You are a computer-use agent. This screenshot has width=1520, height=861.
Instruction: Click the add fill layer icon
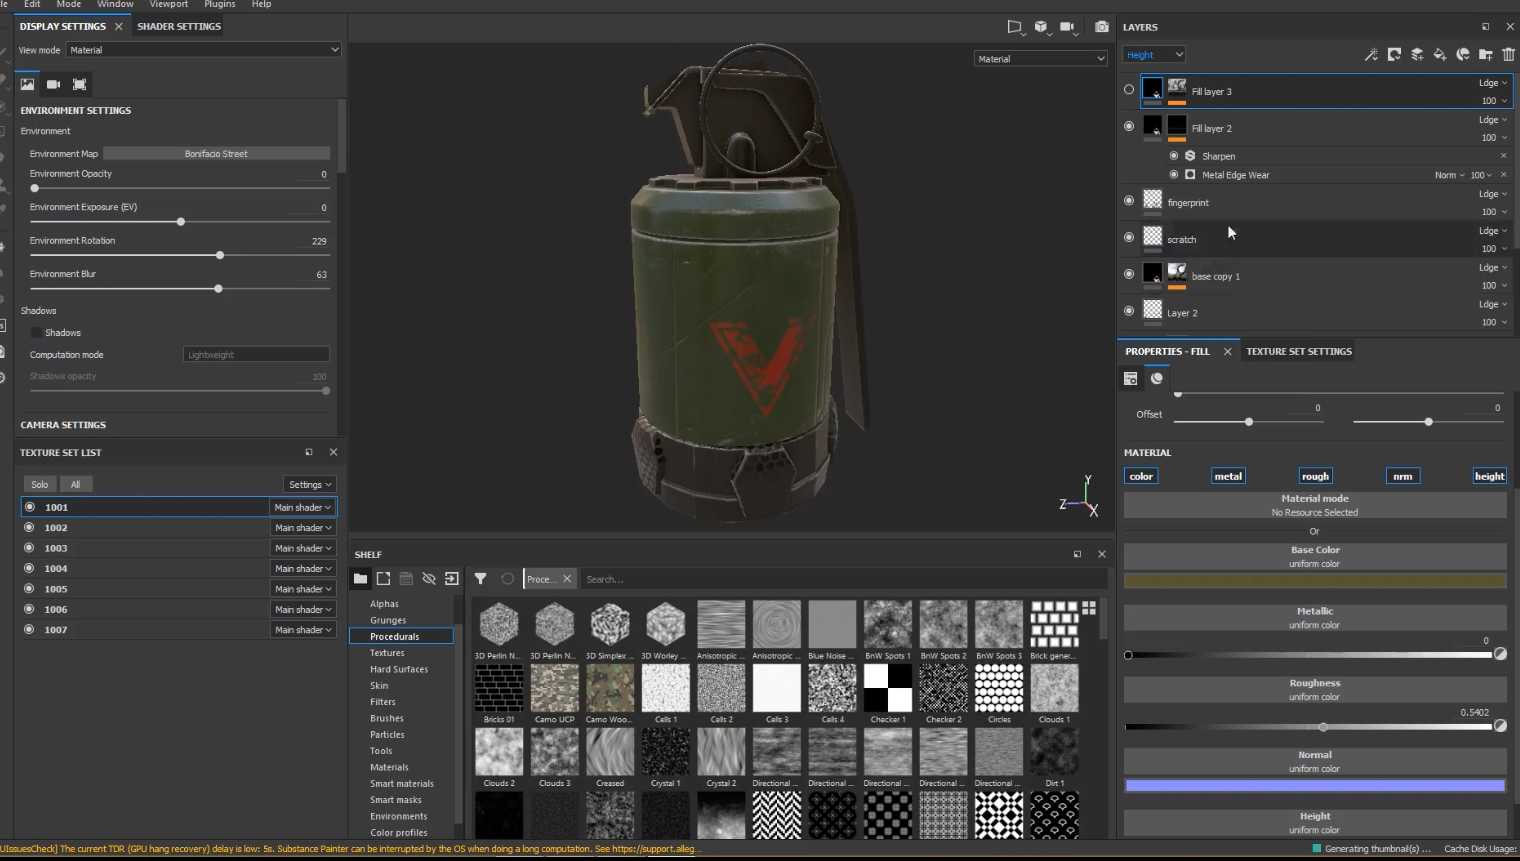tap(1440, 55)
